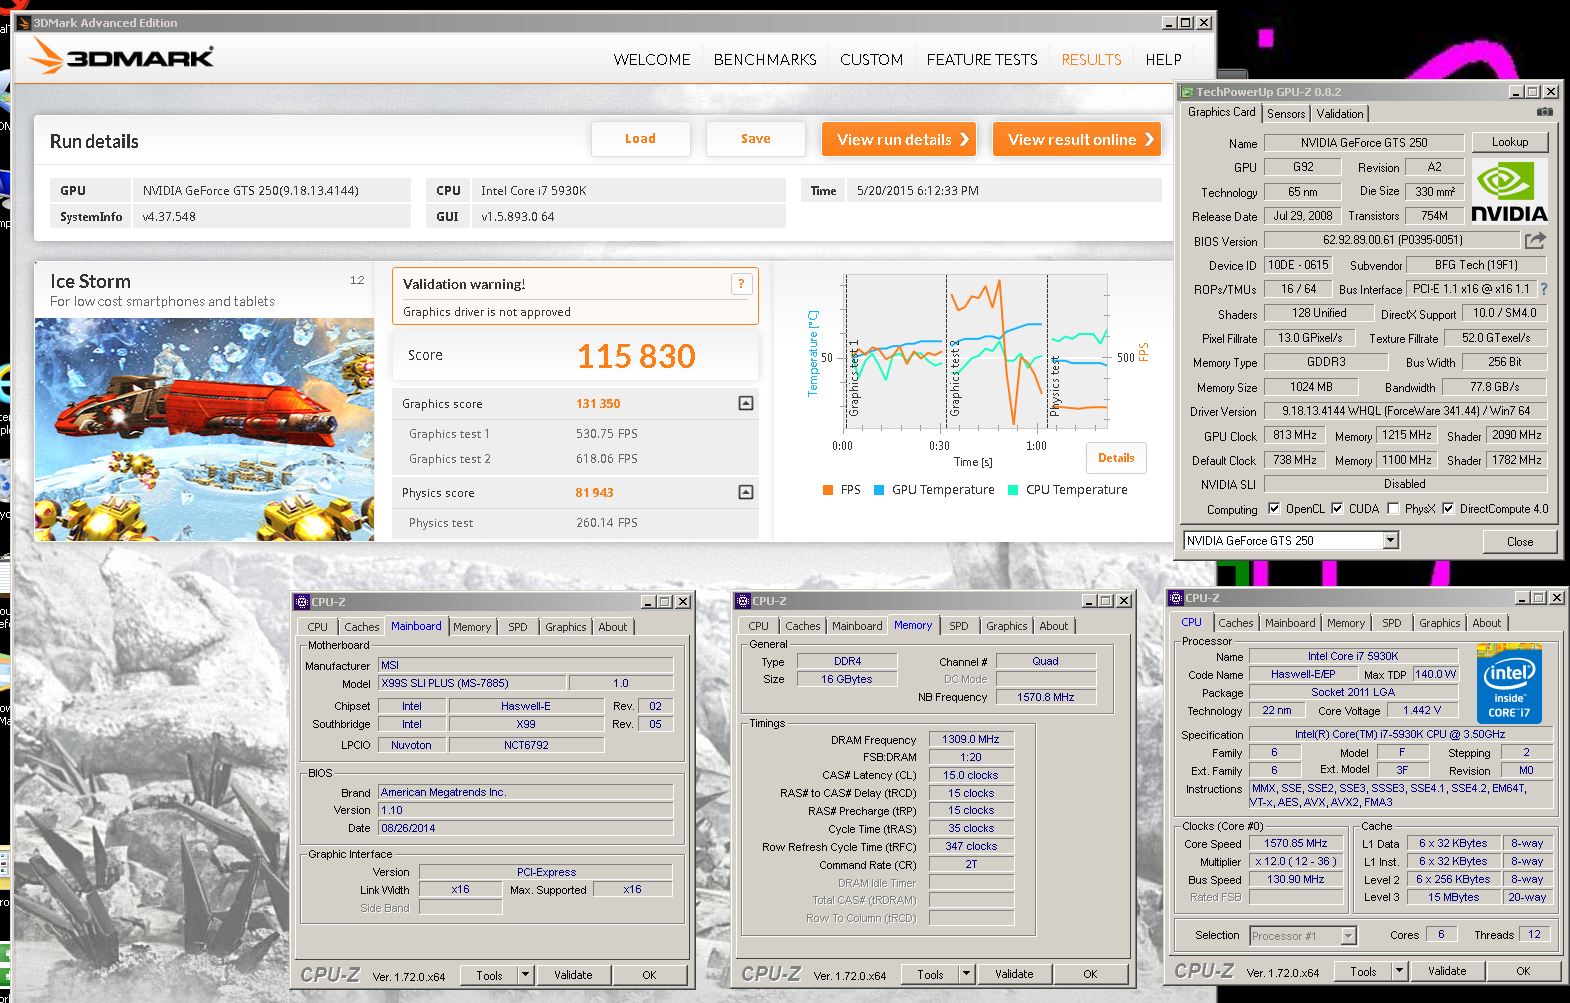This screenshot has height=1003, width=1570.
Task: Click the Graphics test 1 530.75 FPS row
Action: [576, 434]
